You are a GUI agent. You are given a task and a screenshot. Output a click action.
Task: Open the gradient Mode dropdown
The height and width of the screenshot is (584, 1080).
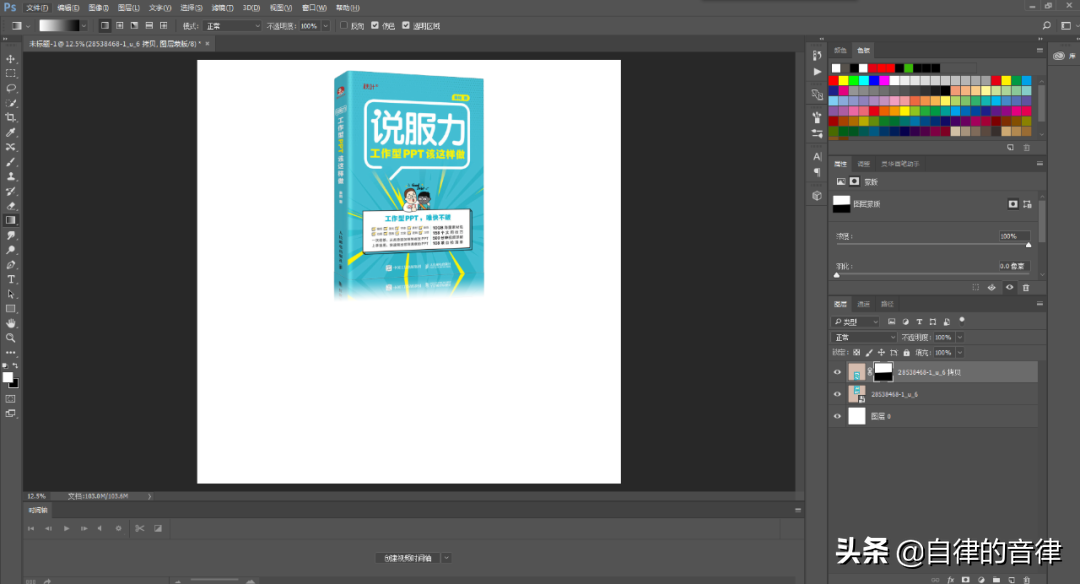point(233,25)
